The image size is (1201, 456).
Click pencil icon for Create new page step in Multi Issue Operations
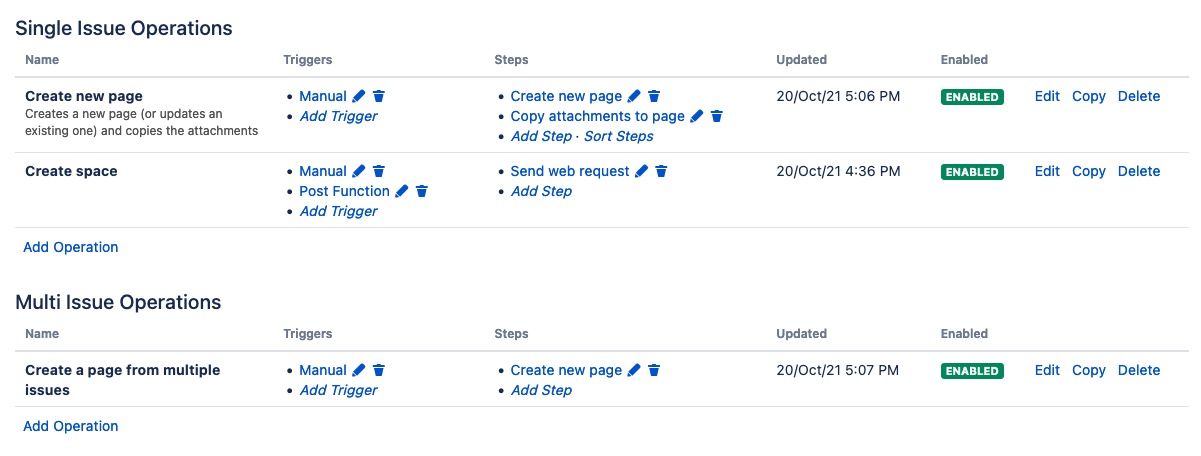634,371
